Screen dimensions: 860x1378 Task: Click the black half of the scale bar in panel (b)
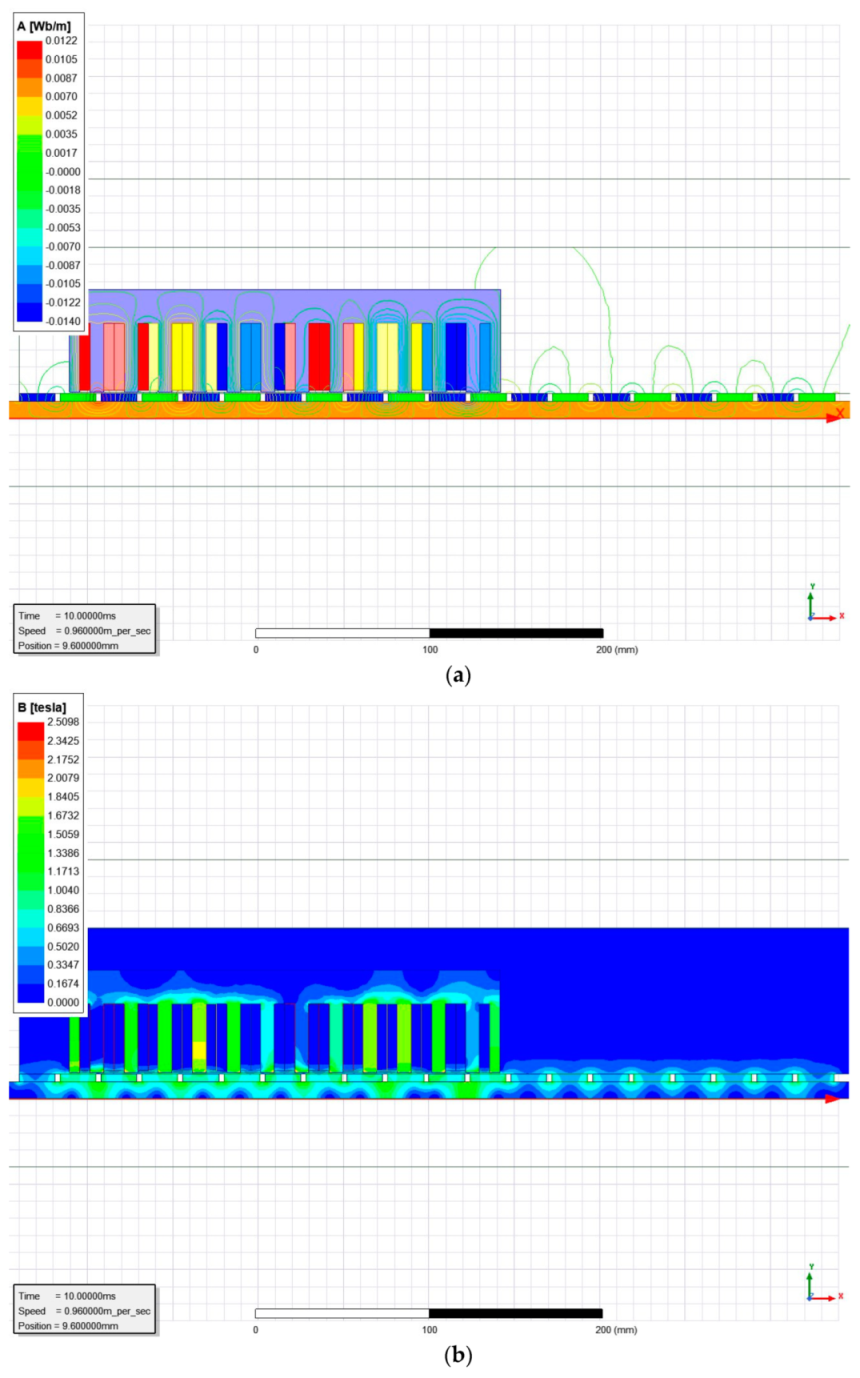[x=516, y=1313]
